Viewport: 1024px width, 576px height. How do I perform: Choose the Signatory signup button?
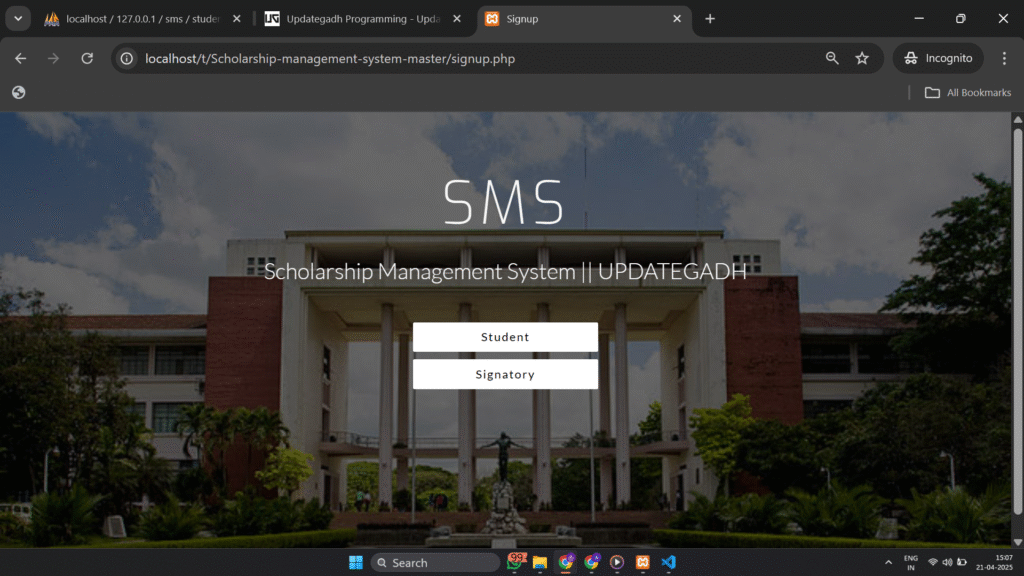(505, 374)
